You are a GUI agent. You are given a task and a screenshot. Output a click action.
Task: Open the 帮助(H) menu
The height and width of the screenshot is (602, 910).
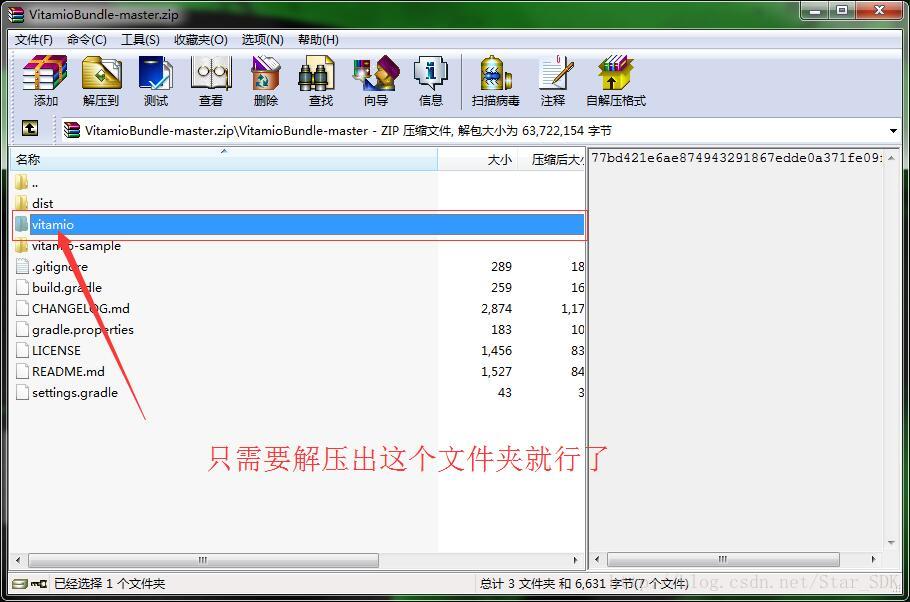(318, 39)
